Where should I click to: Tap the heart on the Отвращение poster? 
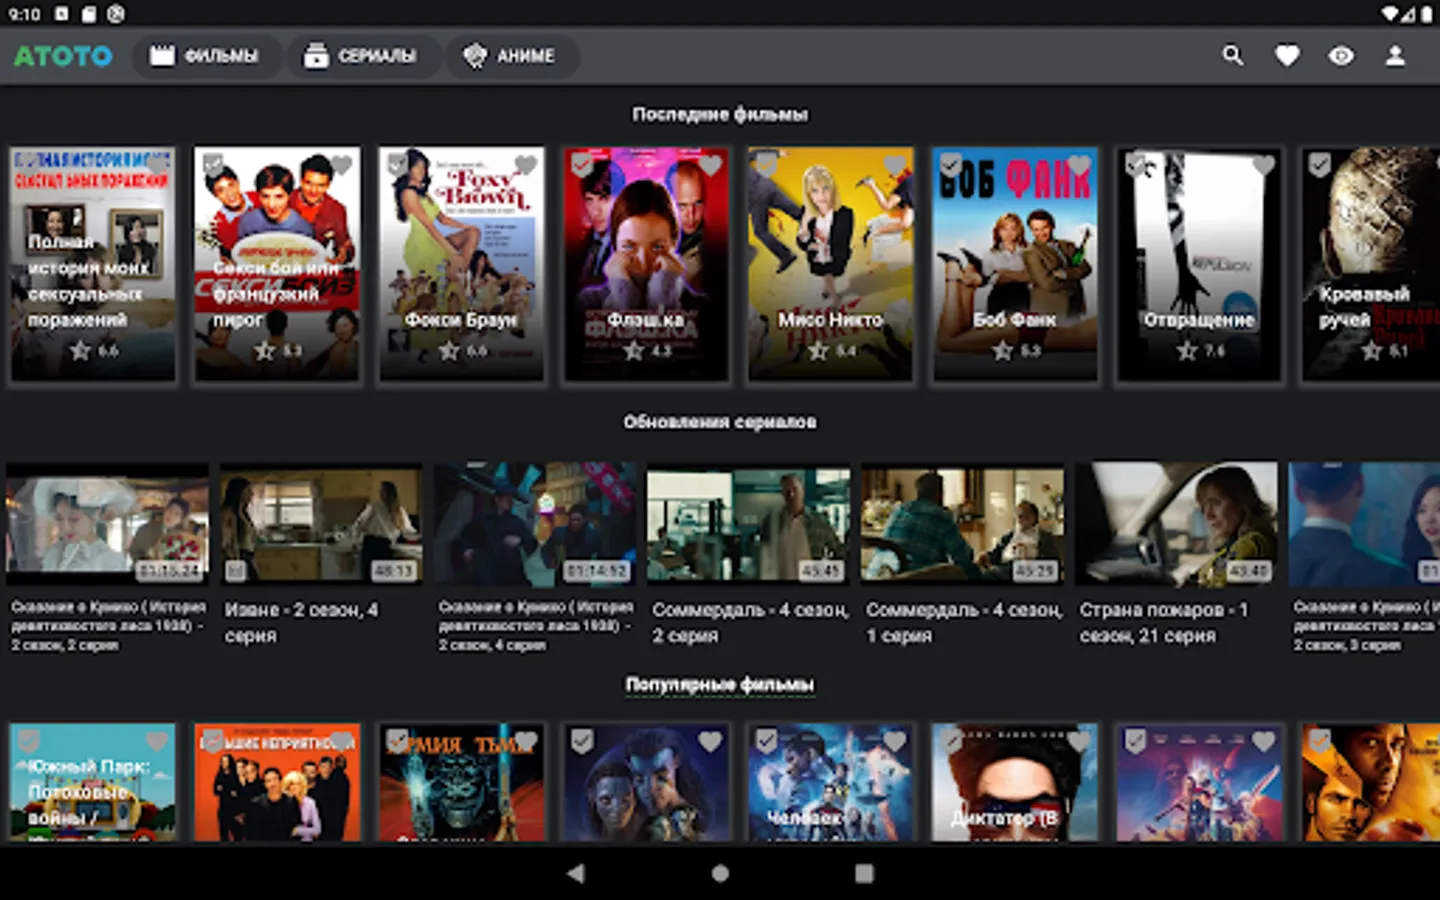(1264, 165)
